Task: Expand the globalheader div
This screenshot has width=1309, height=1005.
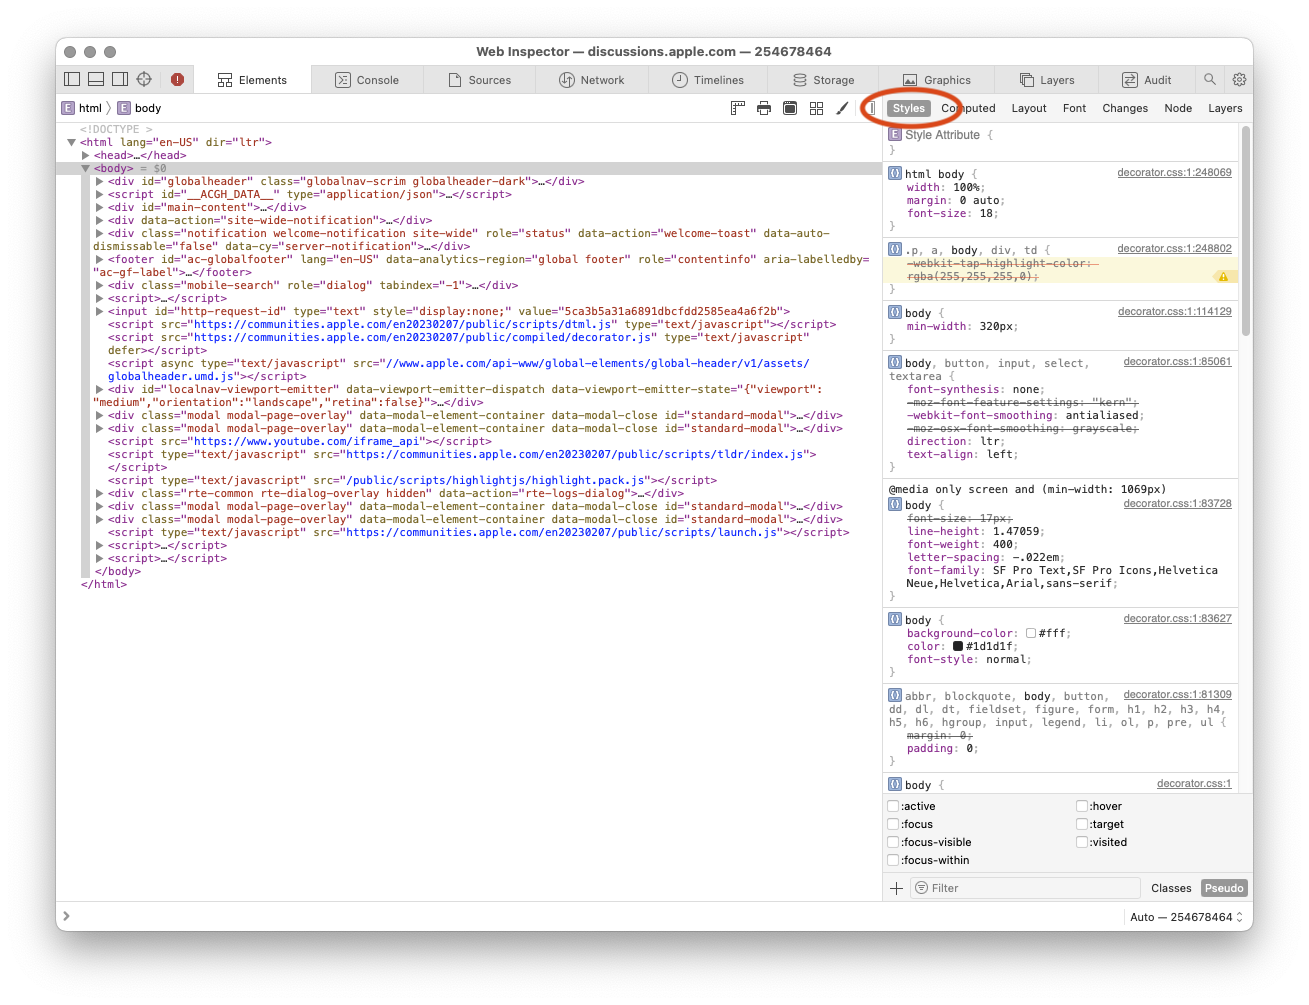Action: (x=100, y=181)
